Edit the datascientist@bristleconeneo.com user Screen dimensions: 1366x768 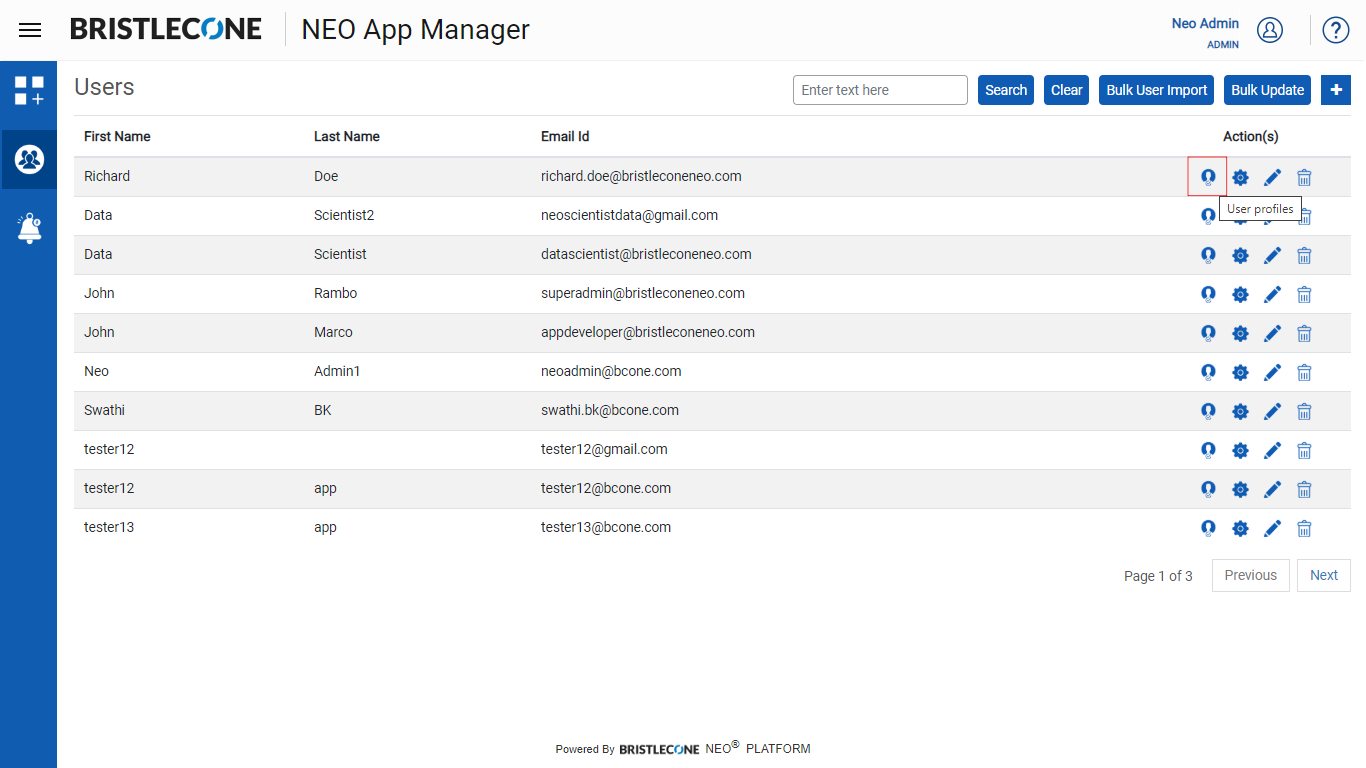1272,255
